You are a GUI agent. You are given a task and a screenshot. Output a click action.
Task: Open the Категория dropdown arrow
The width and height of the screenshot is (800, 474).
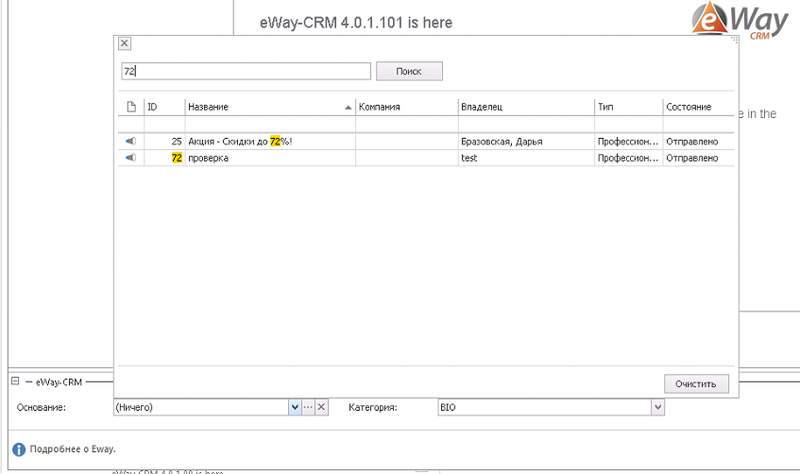[x=658, y=407]
